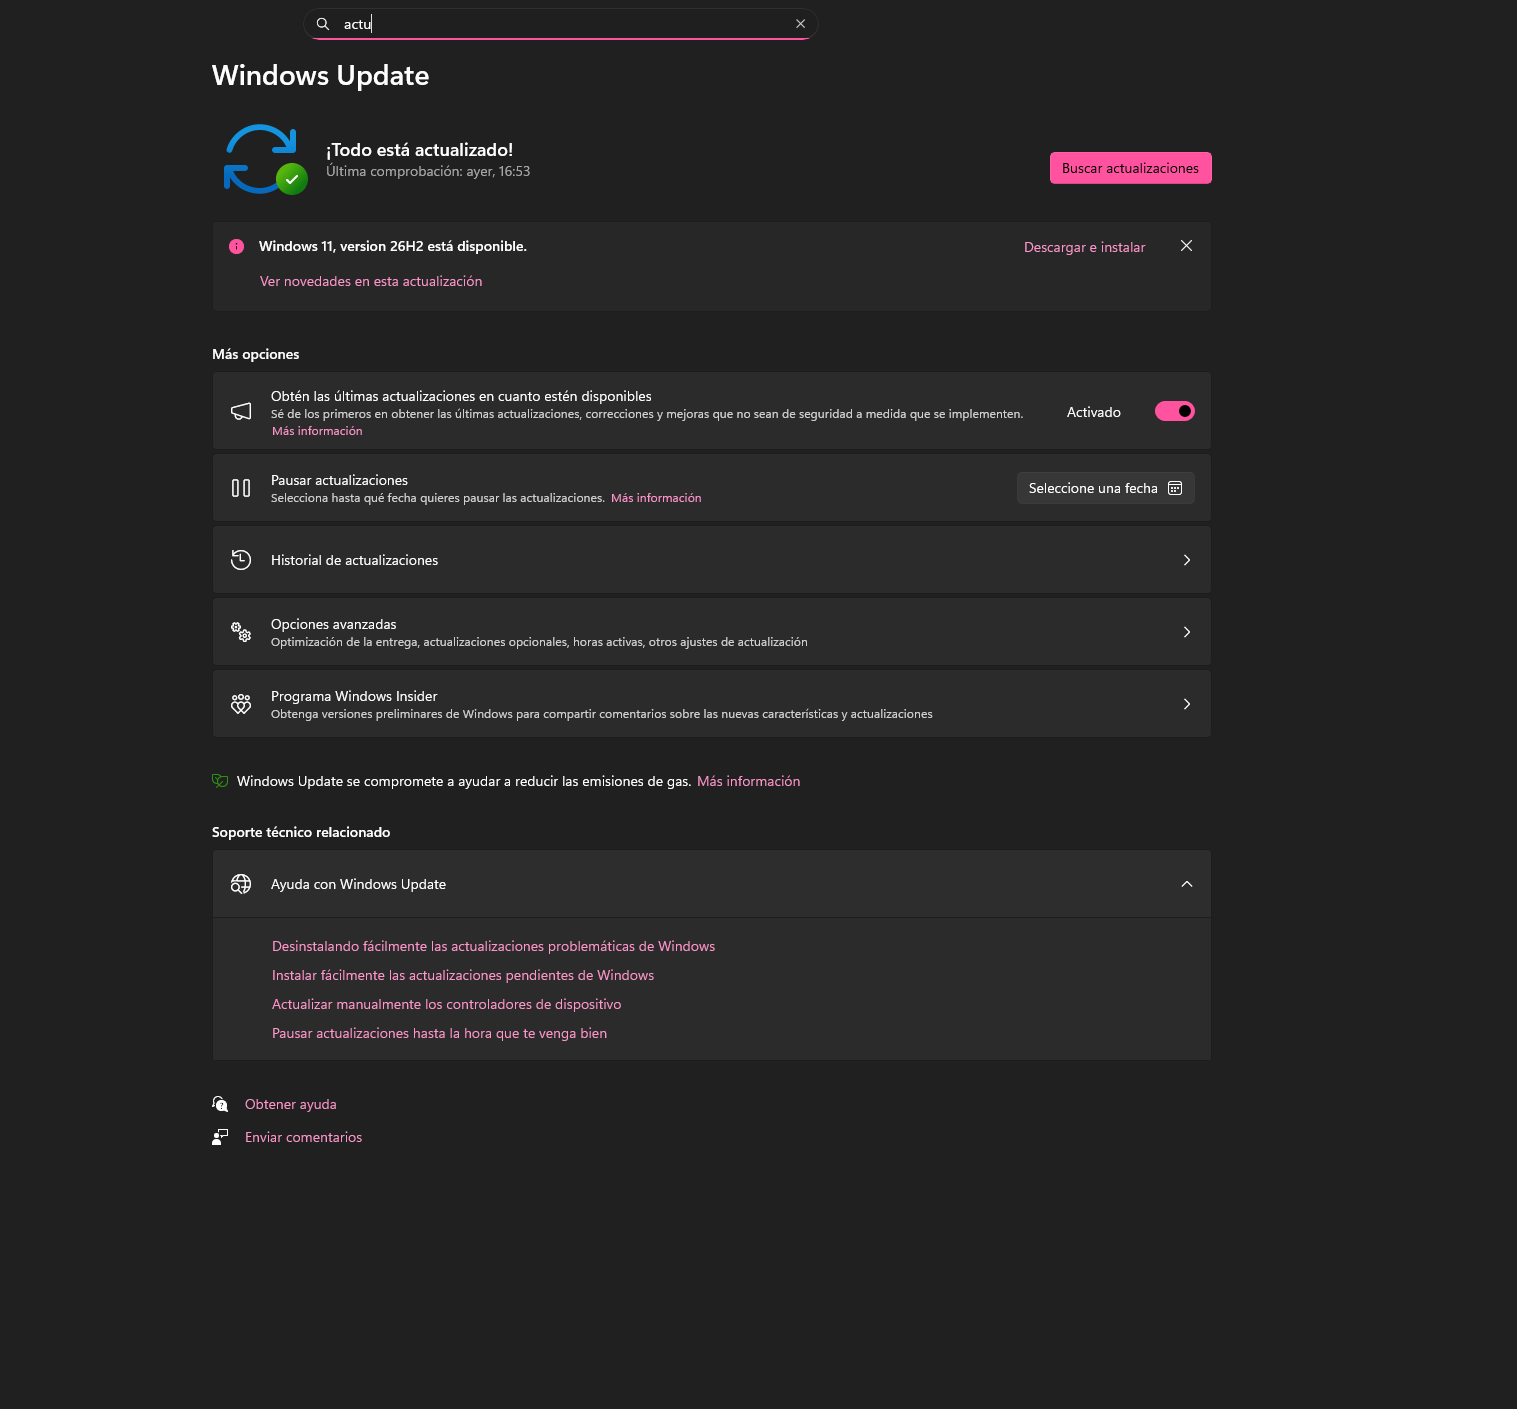Dismiss the Windows 11 26H2 notification
Screen dimensions: 1517x1409
[x=1186, y=246]
